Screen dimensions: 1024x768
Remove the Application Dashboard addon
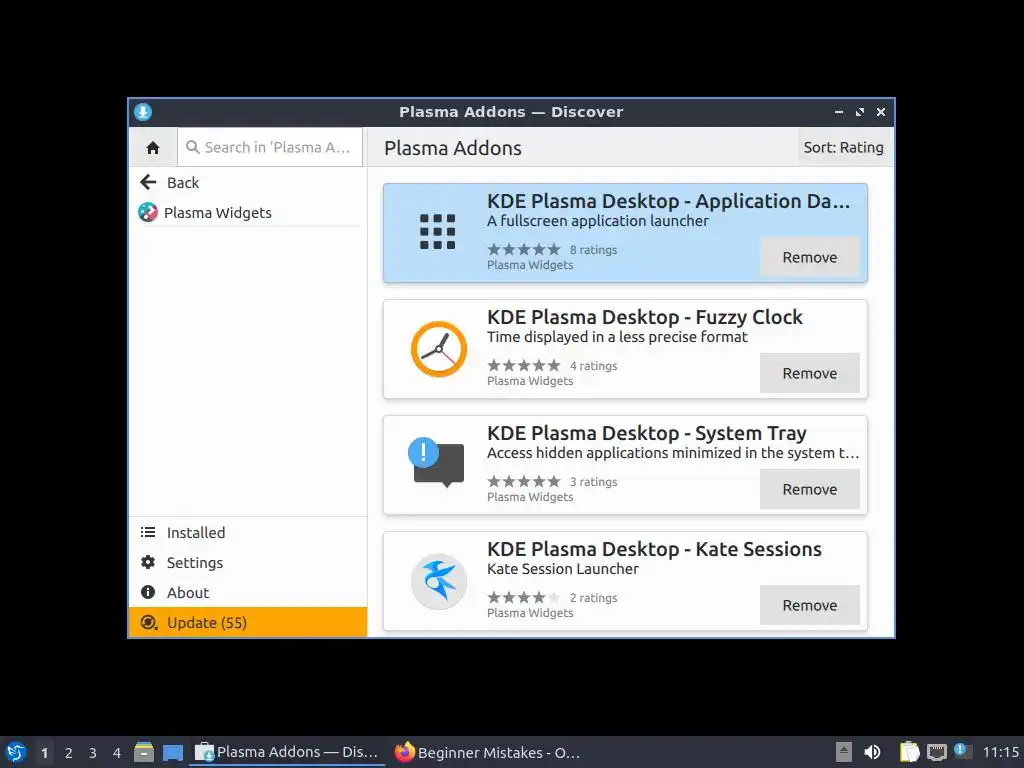pyautogui.click(x=809, y=257)
